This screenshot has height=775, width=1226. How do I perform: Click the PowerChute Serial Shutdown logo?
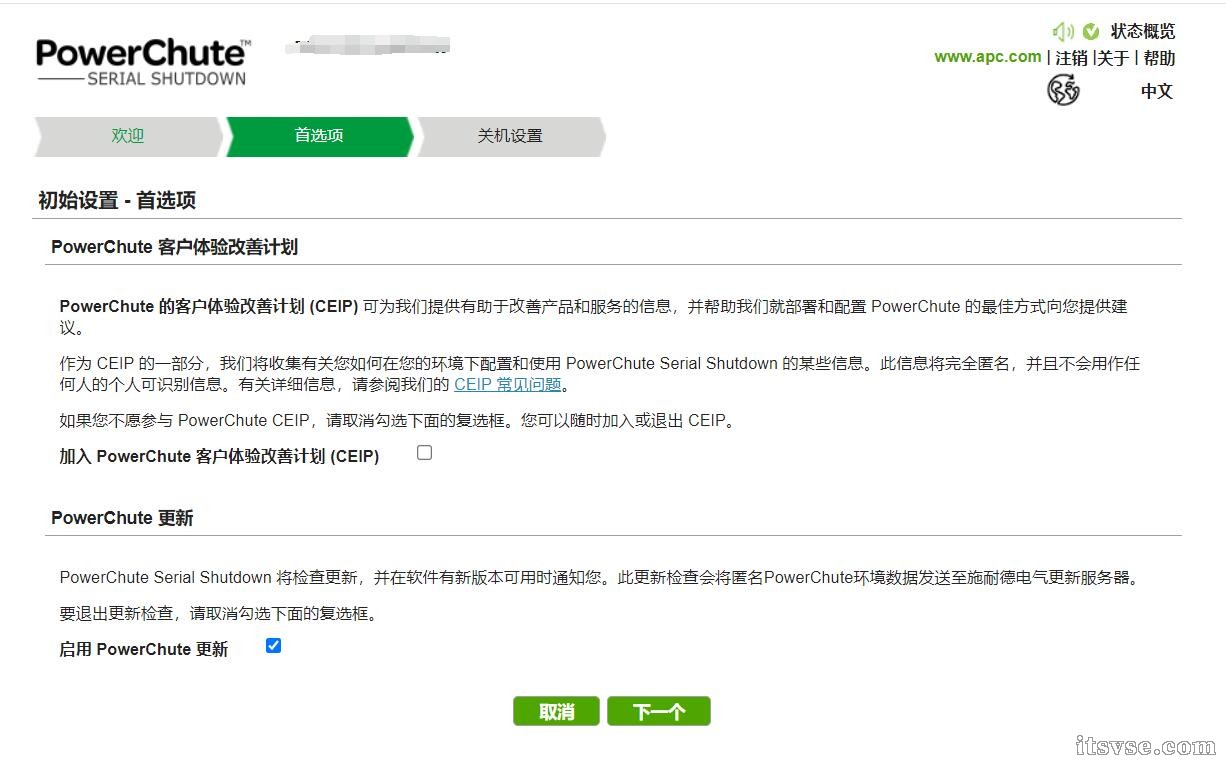point(142,62)
